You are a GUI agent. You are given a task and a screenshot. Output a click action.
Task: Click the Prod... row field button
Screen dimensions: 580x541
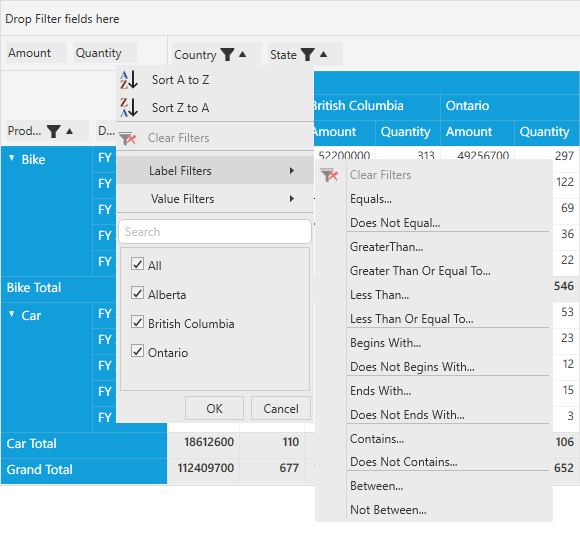point(47,131)
